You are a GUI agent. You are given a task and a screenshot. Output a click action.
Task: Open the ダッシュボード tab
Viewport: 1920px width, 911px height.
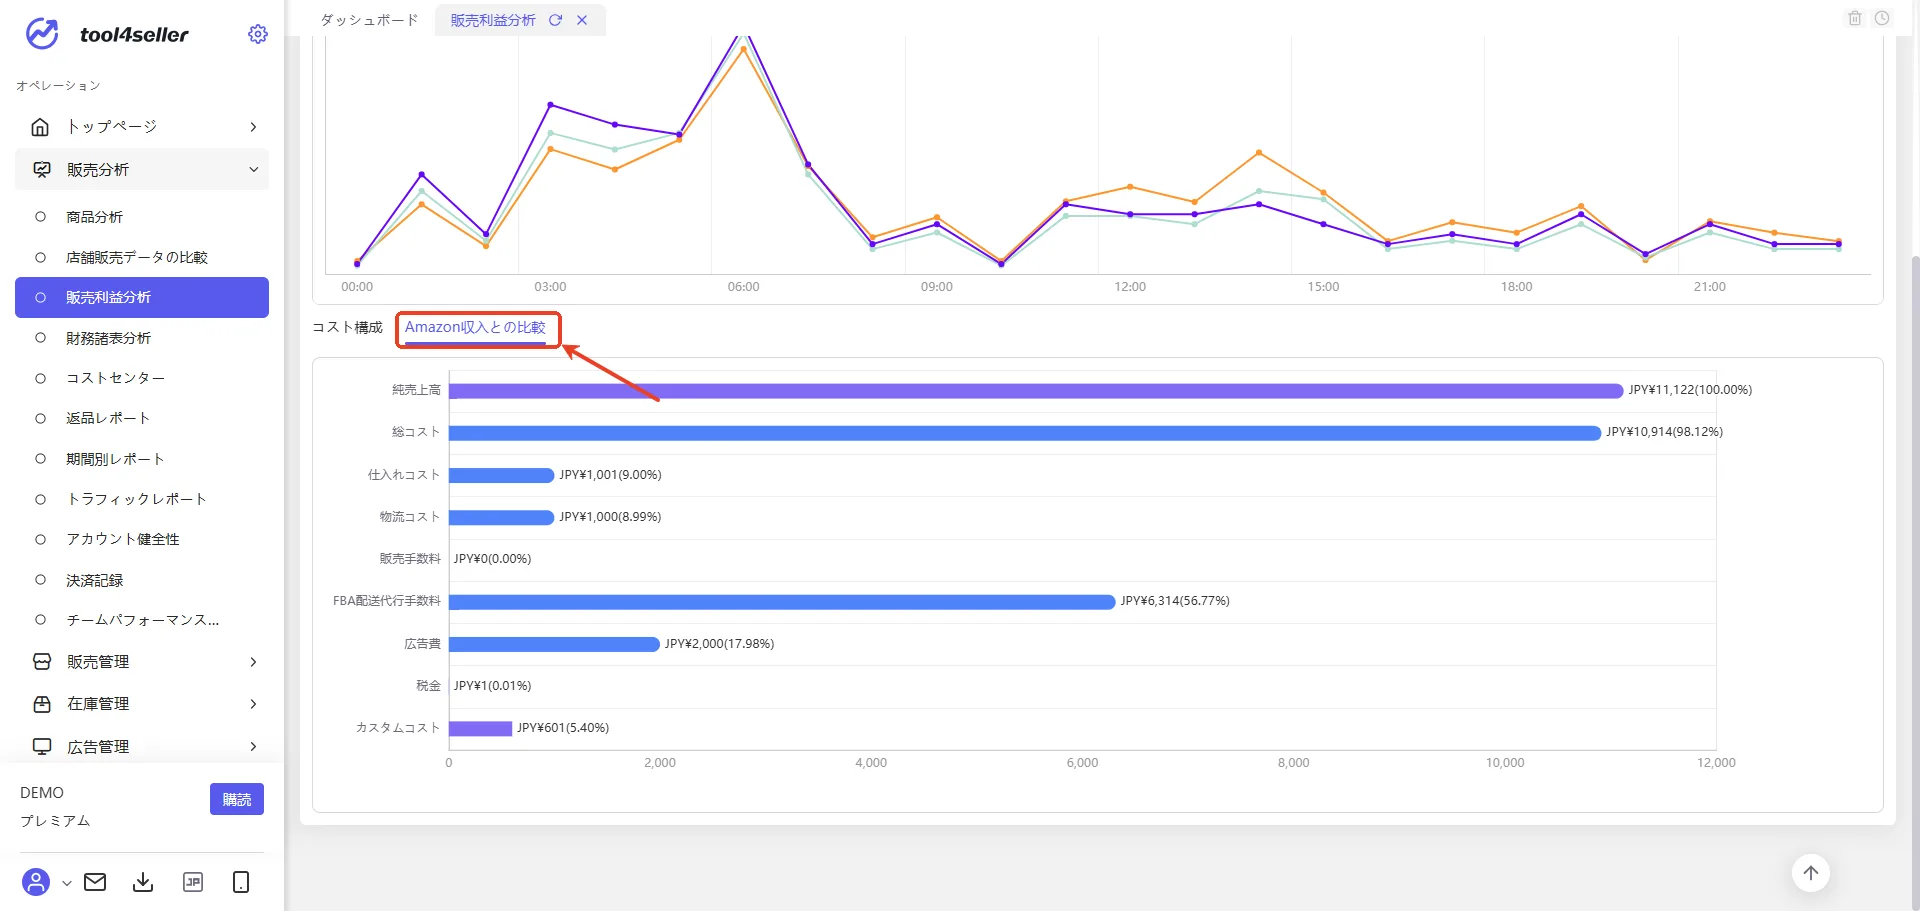(369, 20)
